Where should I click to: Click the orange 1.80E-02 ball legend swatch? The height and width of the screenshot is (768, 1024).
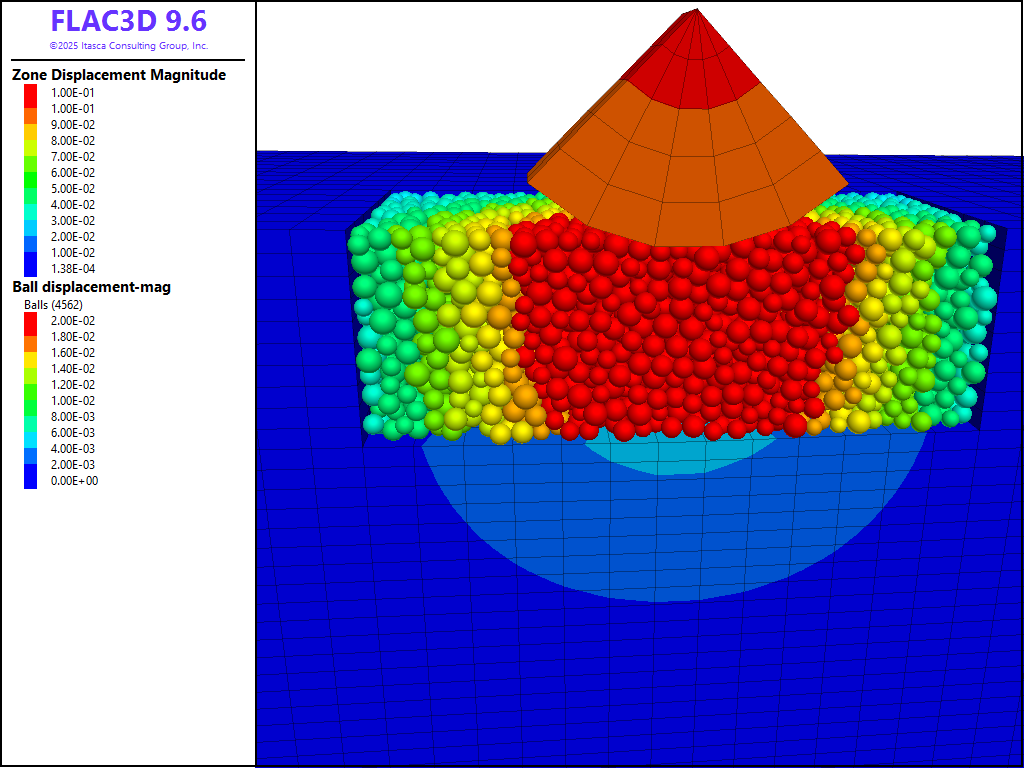[x=31, y=336]
